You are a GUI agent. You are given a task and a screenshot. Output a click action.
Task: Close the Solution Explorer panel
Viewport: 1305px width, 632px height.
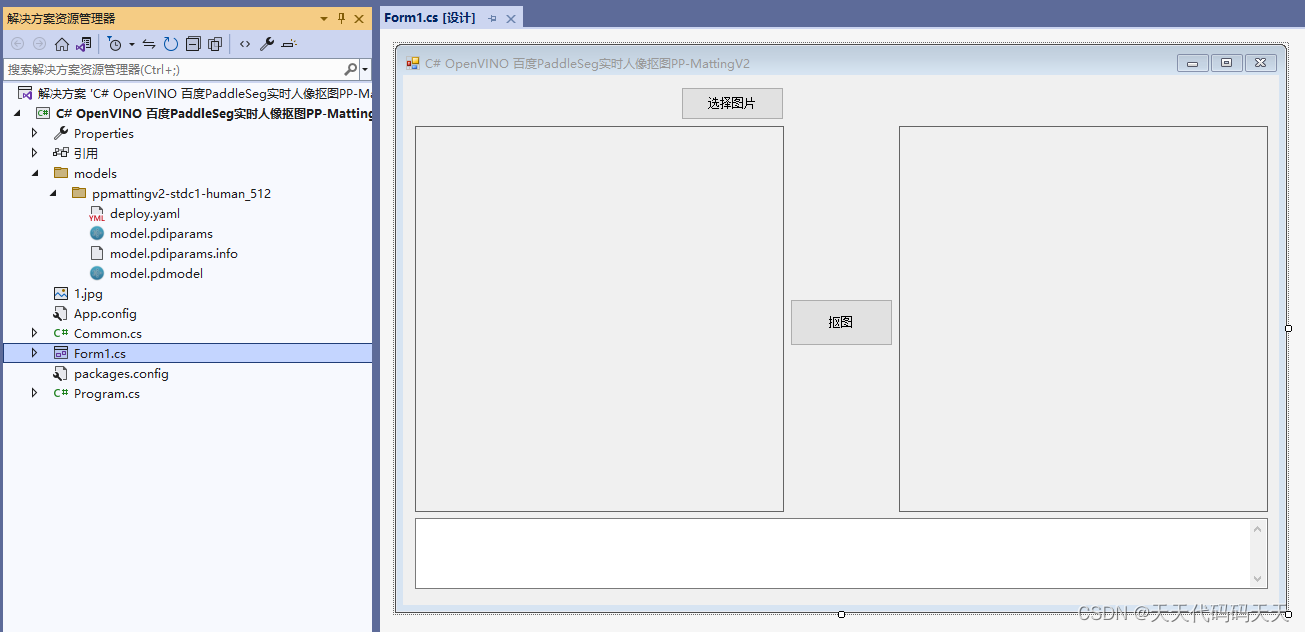pos(360,19)
